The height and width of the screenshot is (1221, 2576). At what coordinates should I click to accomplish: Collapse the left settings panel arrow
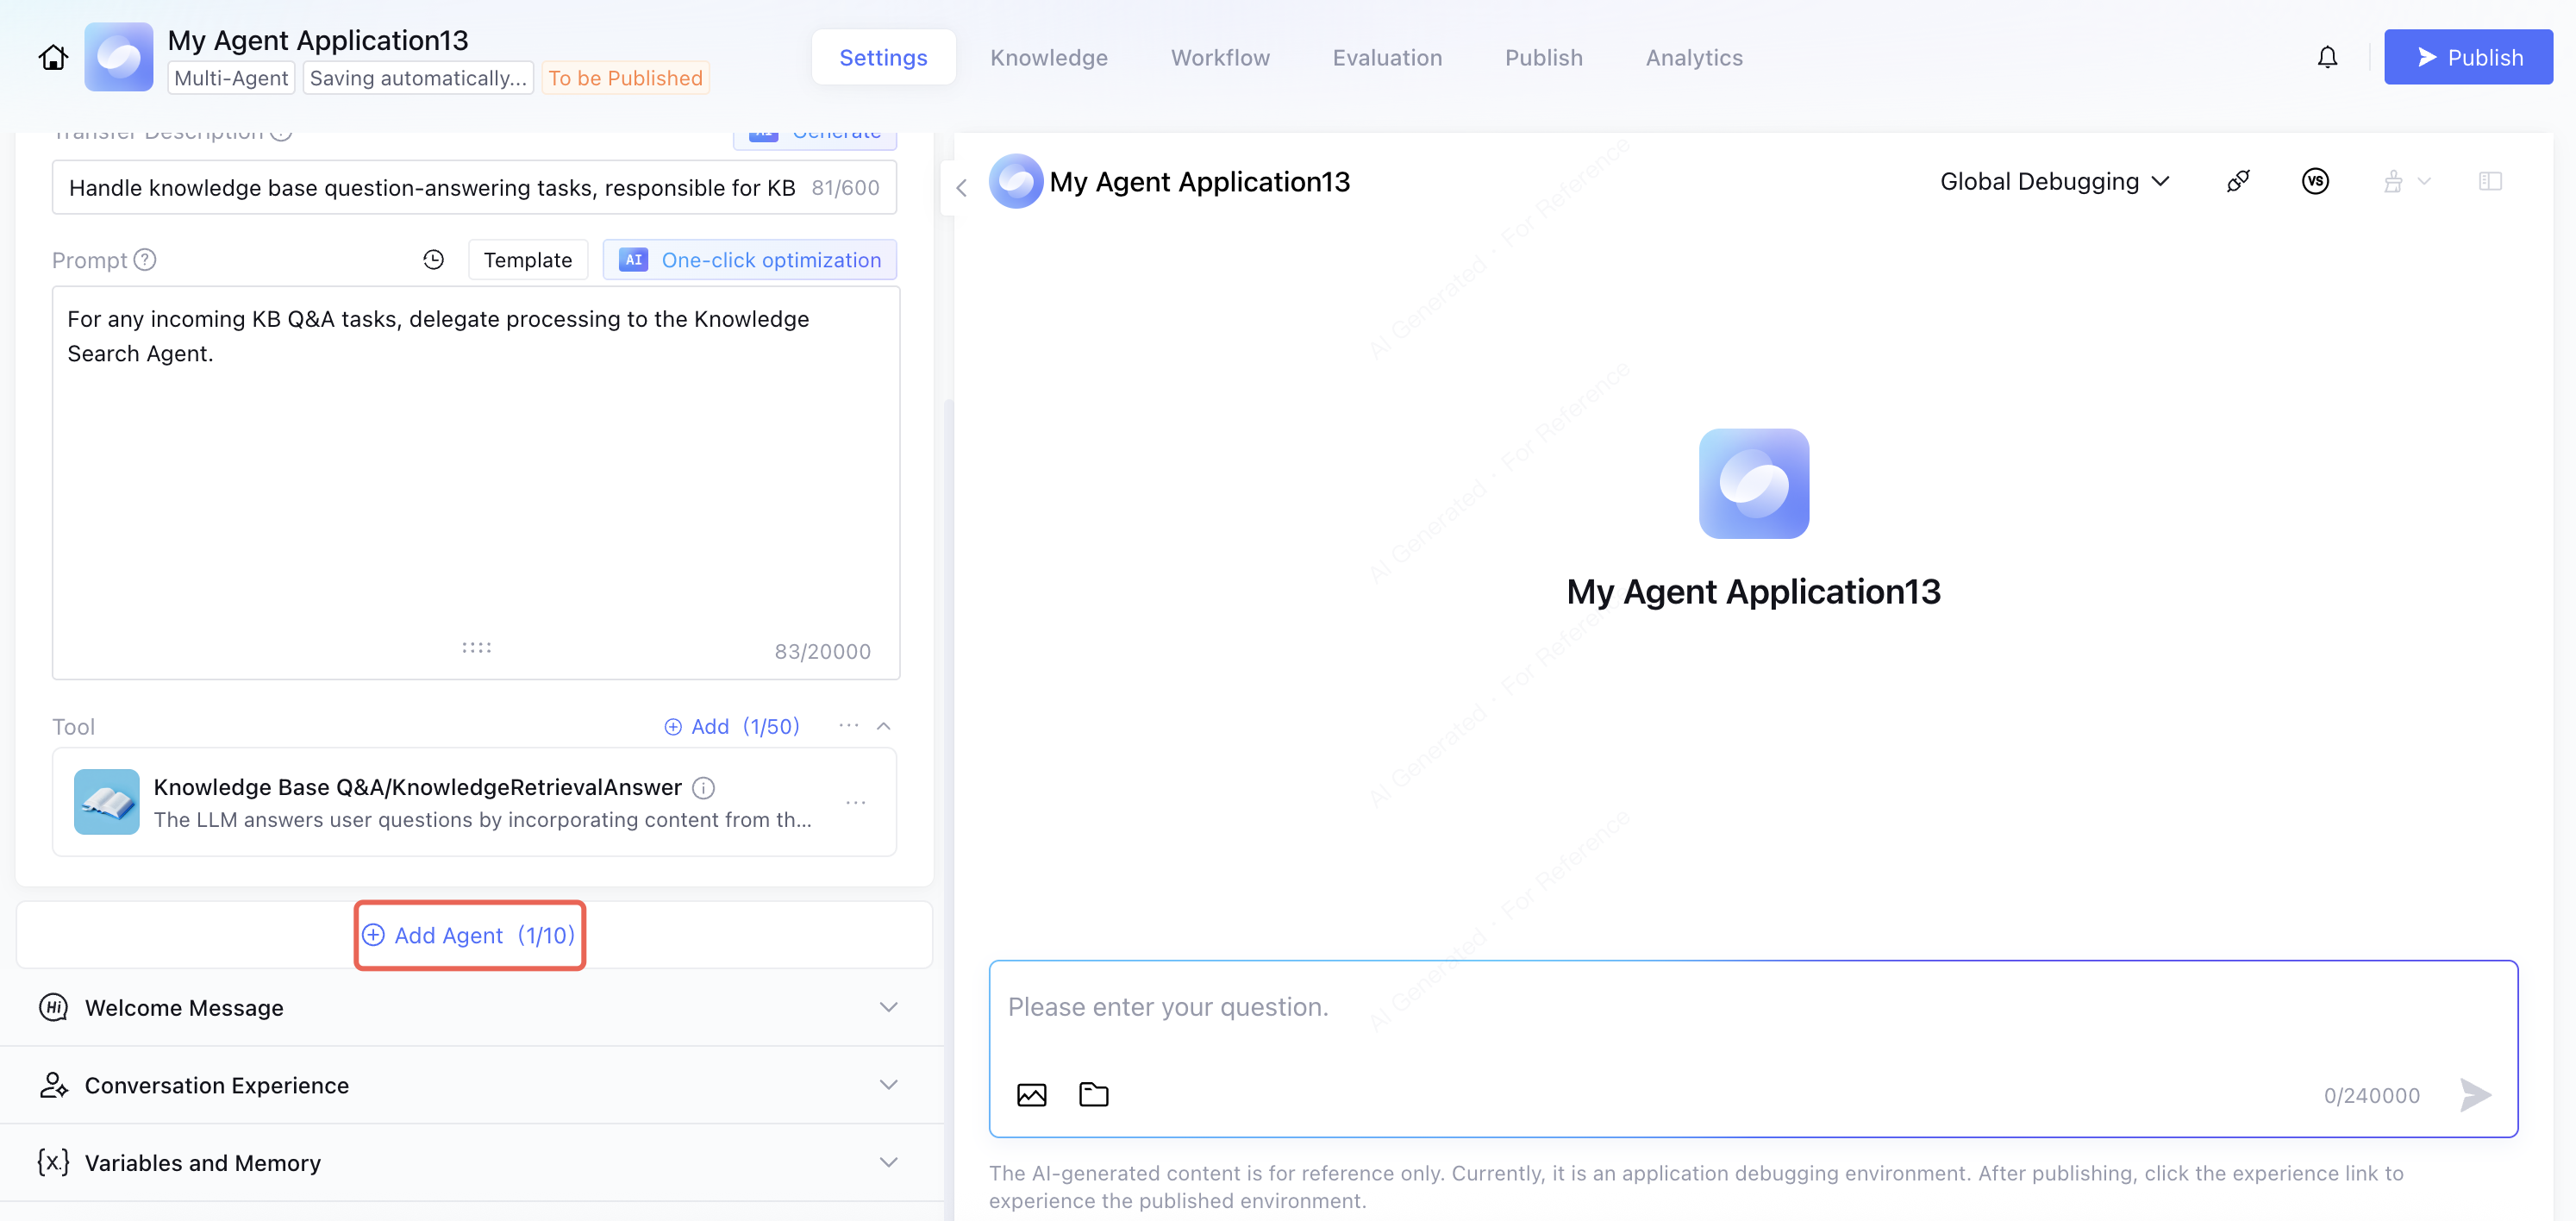[961, 188]
